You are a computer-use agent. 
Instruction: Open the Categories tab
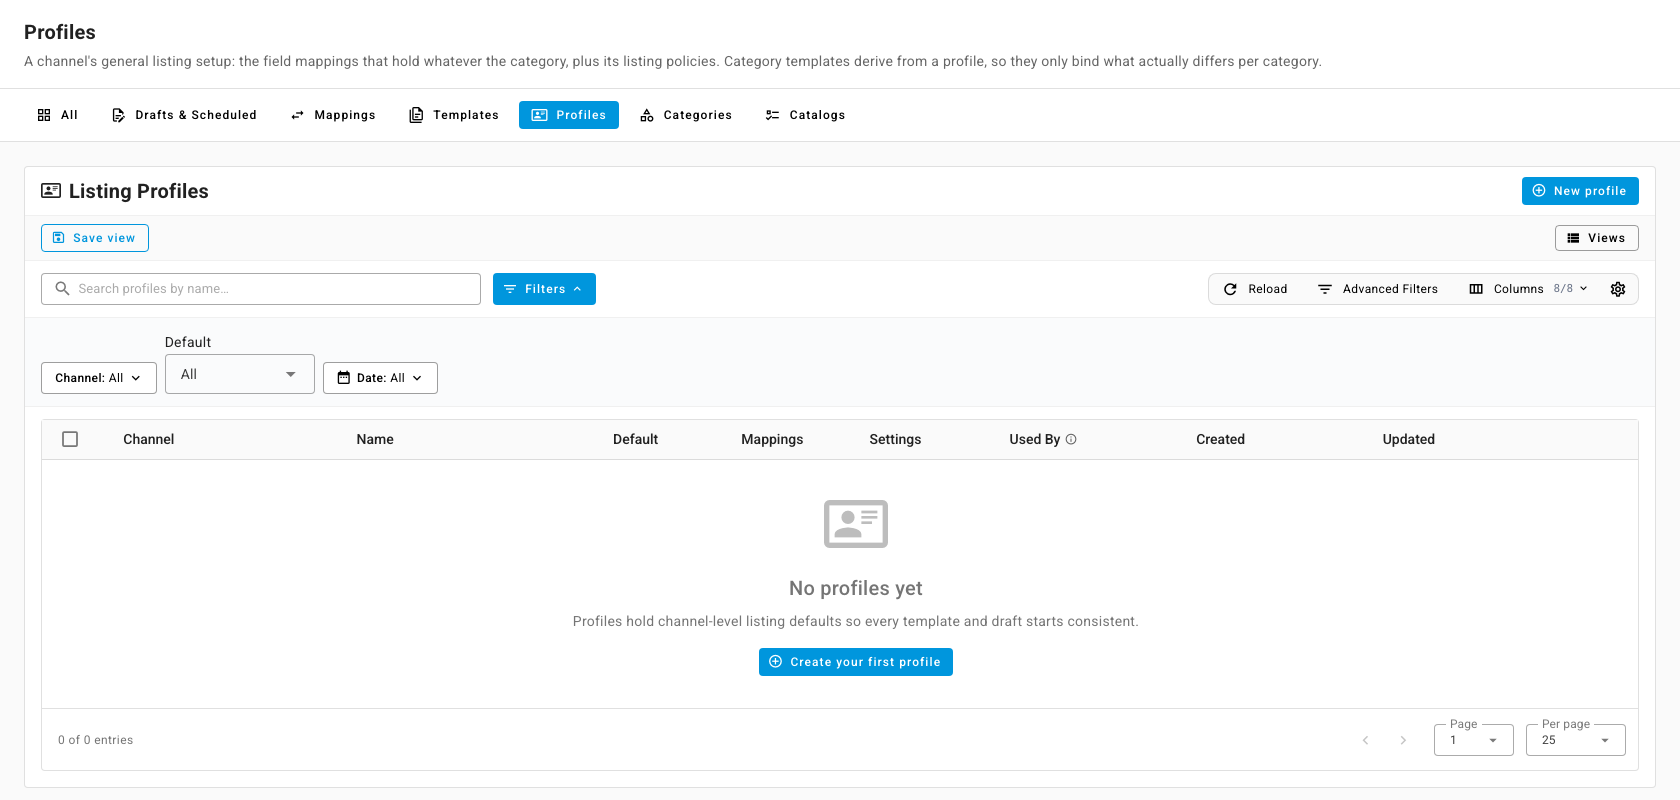click(x=686, y=115)
